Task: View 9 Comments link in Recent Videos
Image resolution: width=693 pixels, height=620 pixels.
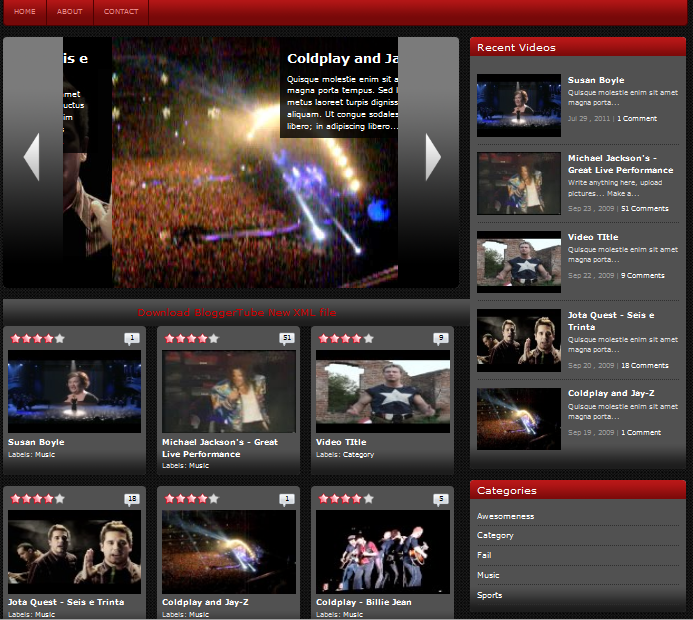Action: click(643, 275)
